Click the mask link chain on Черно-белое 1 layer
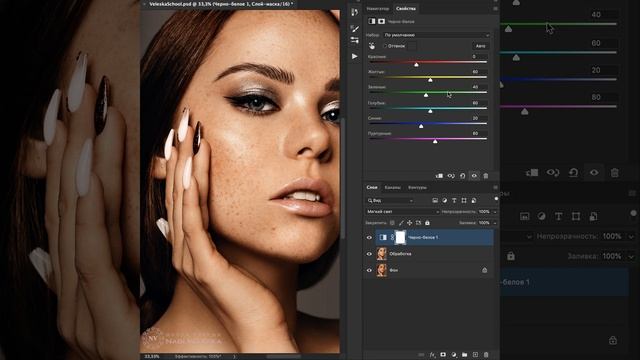640x360 pixels. pos(393,237)
